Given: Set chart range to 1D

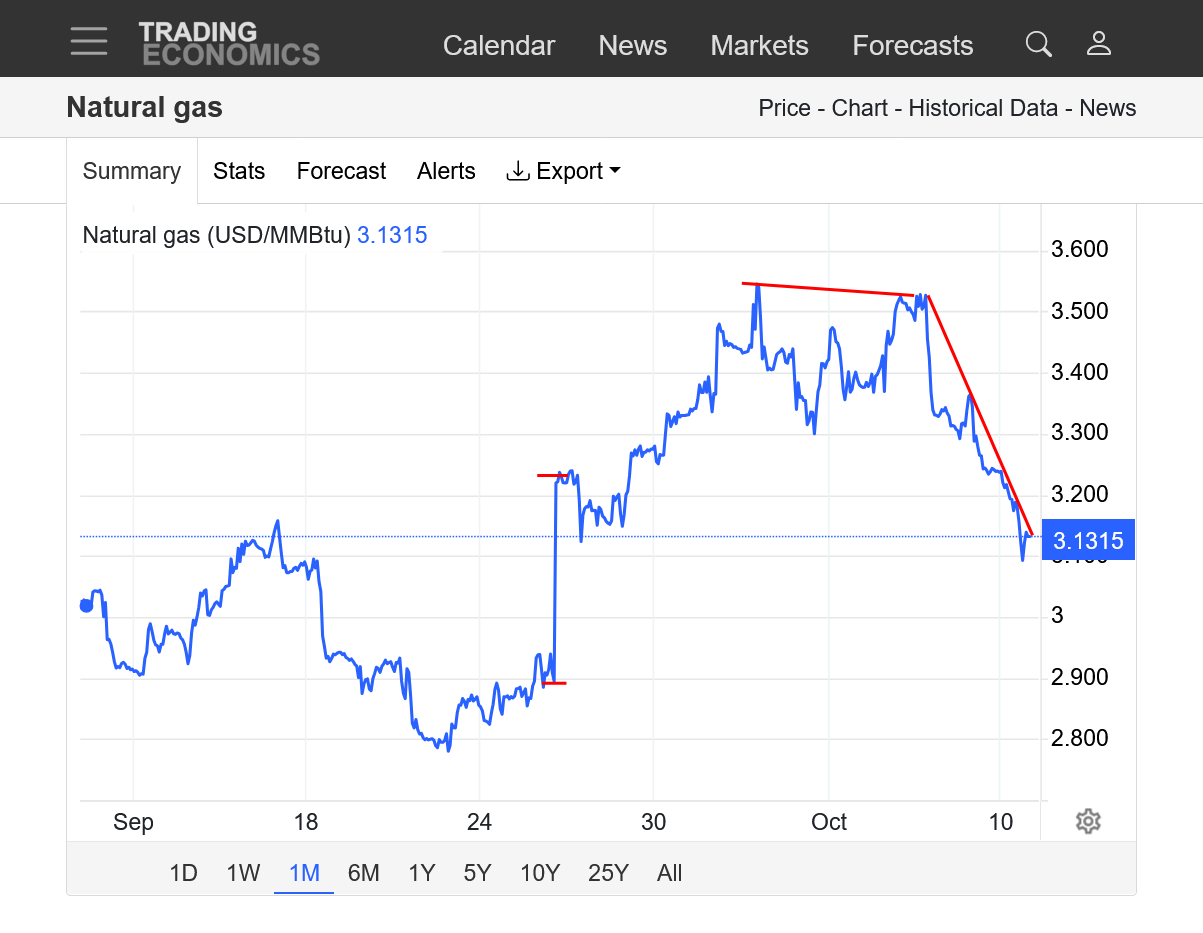Looking at the screenshot, I should 183,873.
